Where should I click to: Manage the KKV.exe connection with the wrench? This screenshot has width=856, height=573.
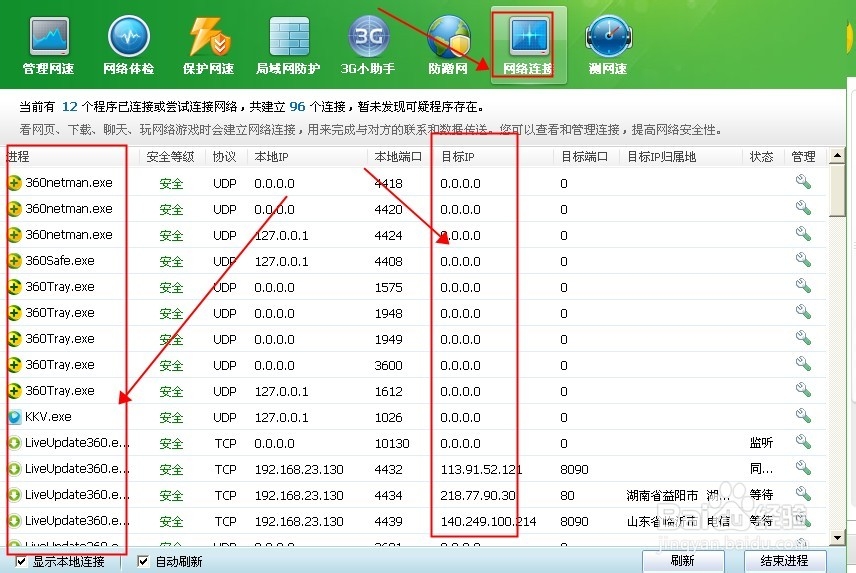coord(803,416)
